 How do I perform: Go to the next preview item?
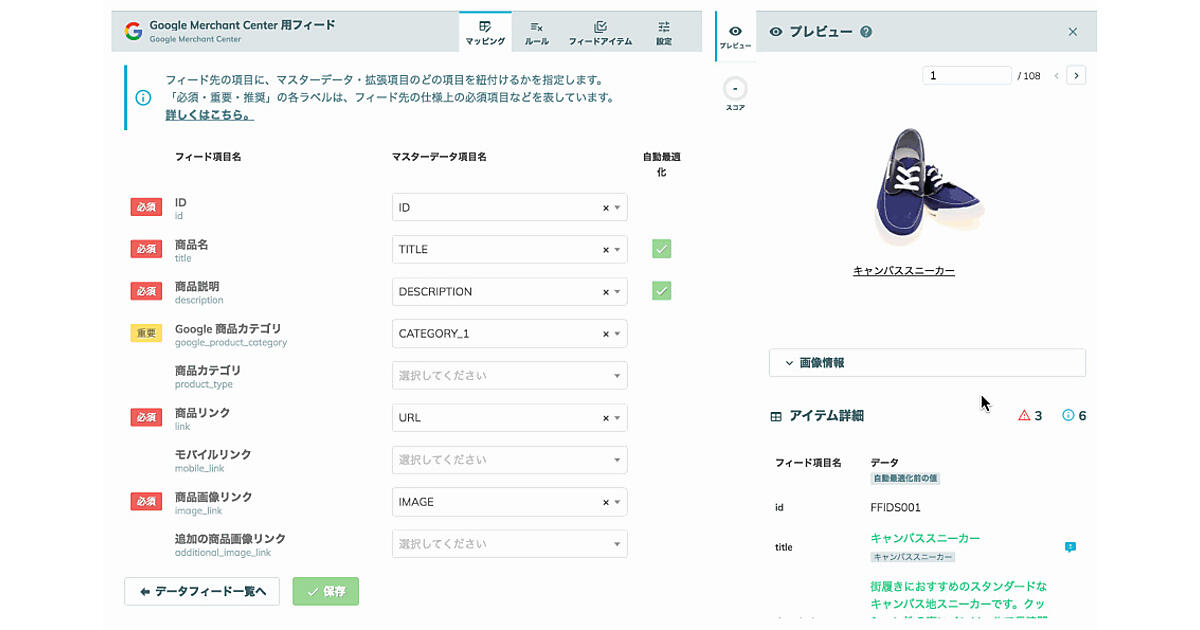tap(1076, 75)
